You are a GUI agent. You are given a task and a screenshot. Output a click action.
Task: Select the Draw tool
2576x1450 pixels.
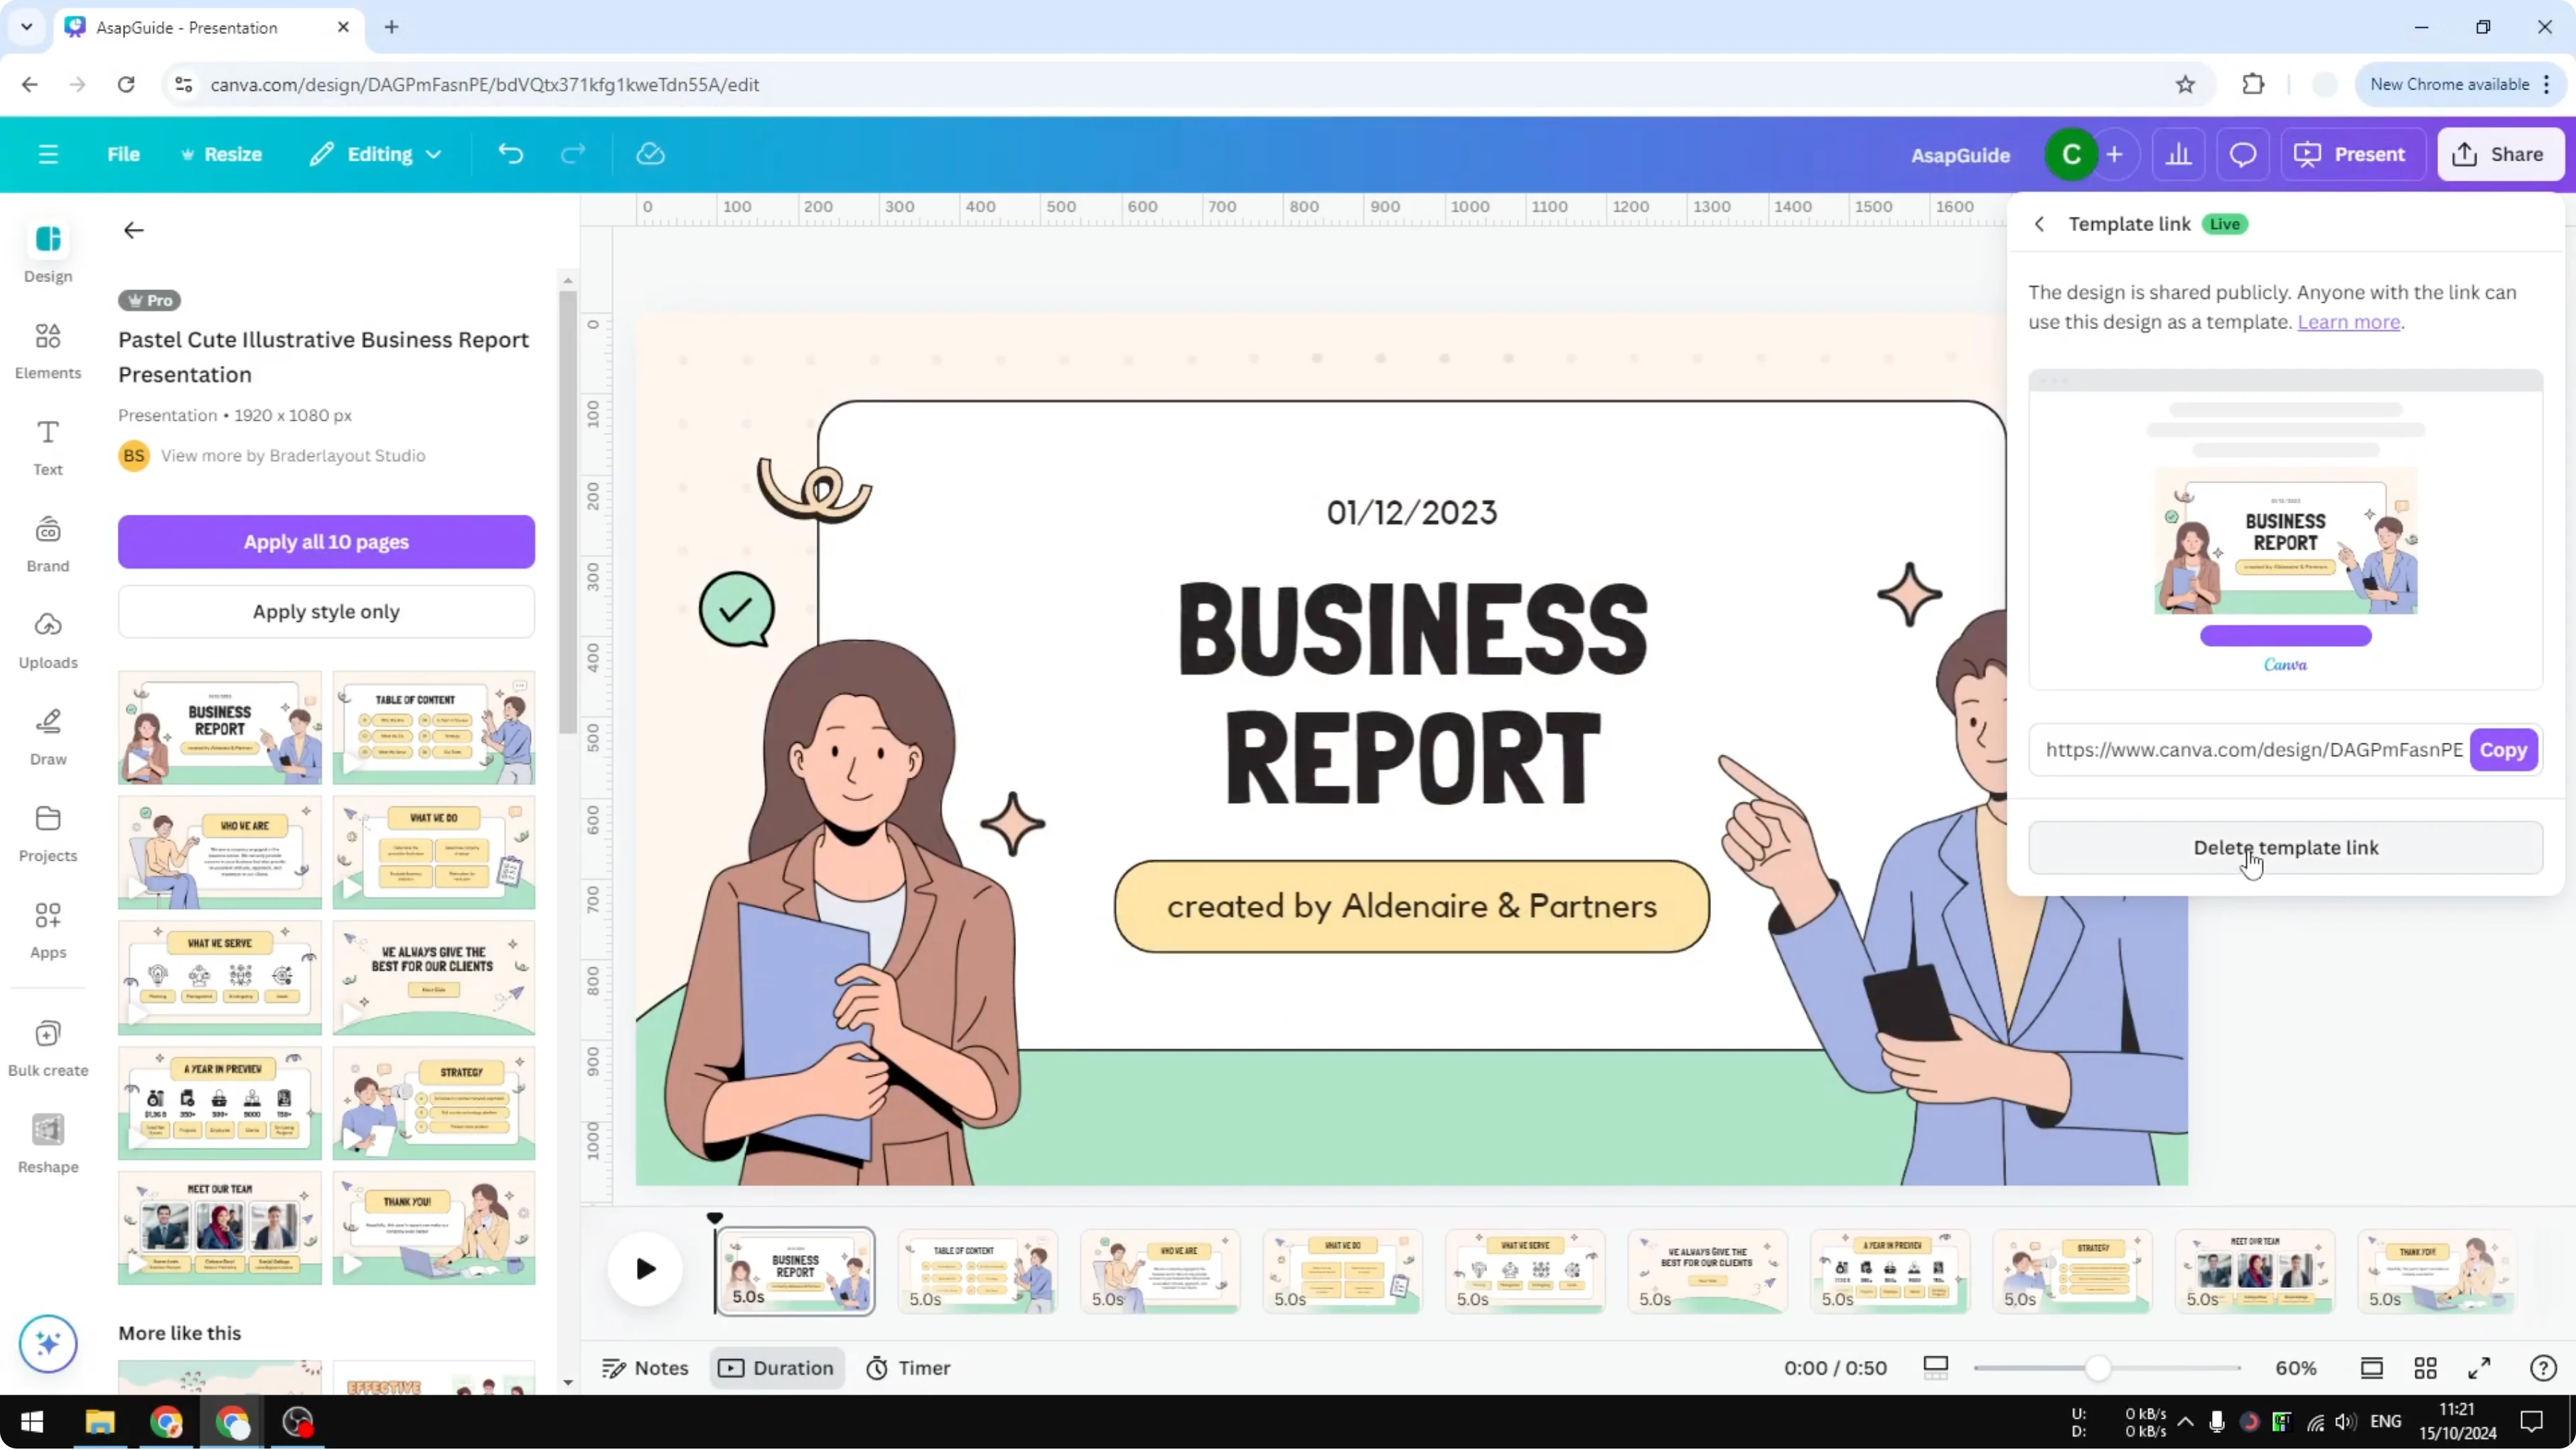(47, 735)
